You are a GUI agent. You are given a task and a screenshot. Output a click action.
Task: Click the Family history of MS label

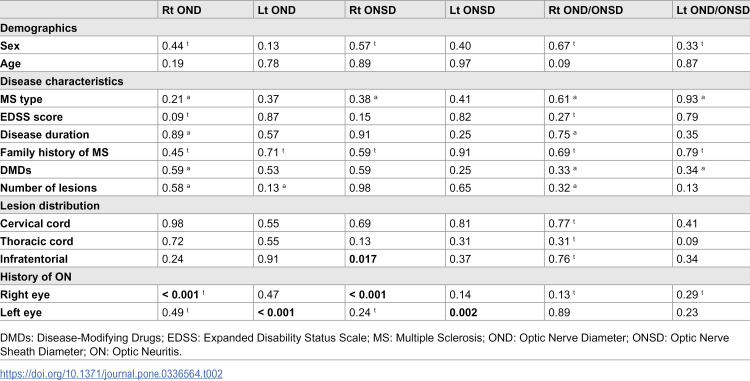tap(54, 152)
